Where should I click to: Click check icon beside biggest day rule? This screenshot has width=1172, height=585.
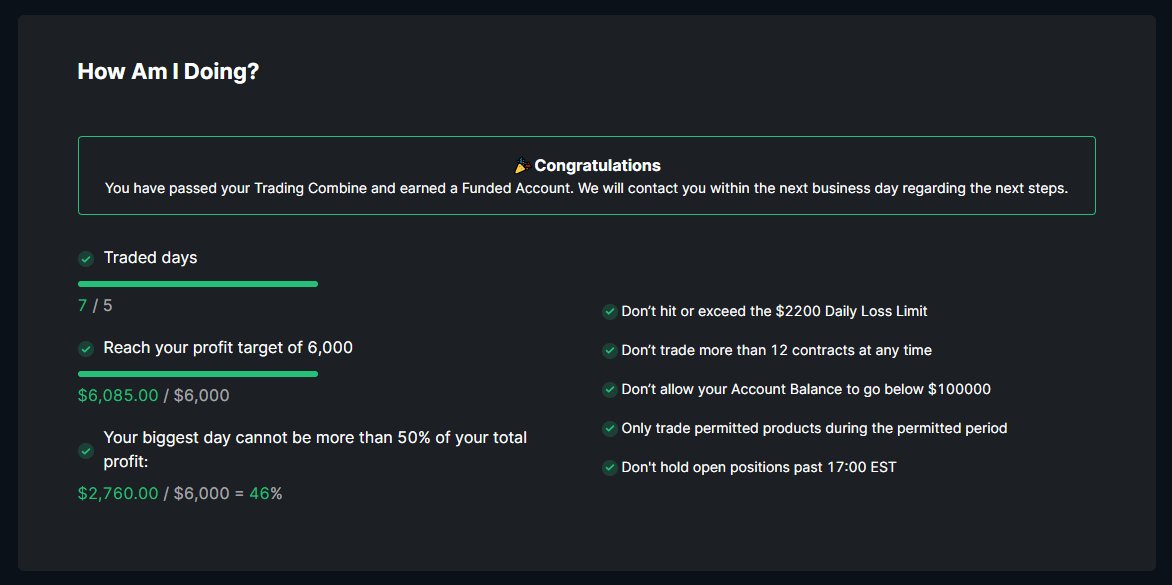[x=86, y=451]
